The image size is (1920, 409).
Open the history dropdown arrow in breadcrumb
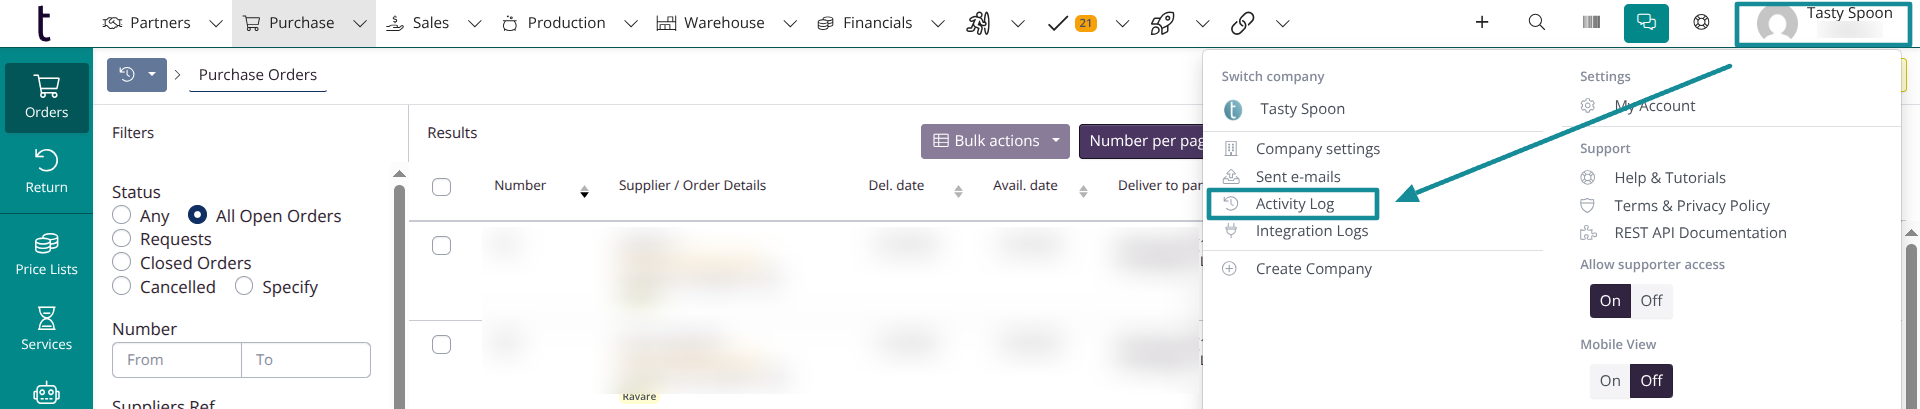point(152,74)
